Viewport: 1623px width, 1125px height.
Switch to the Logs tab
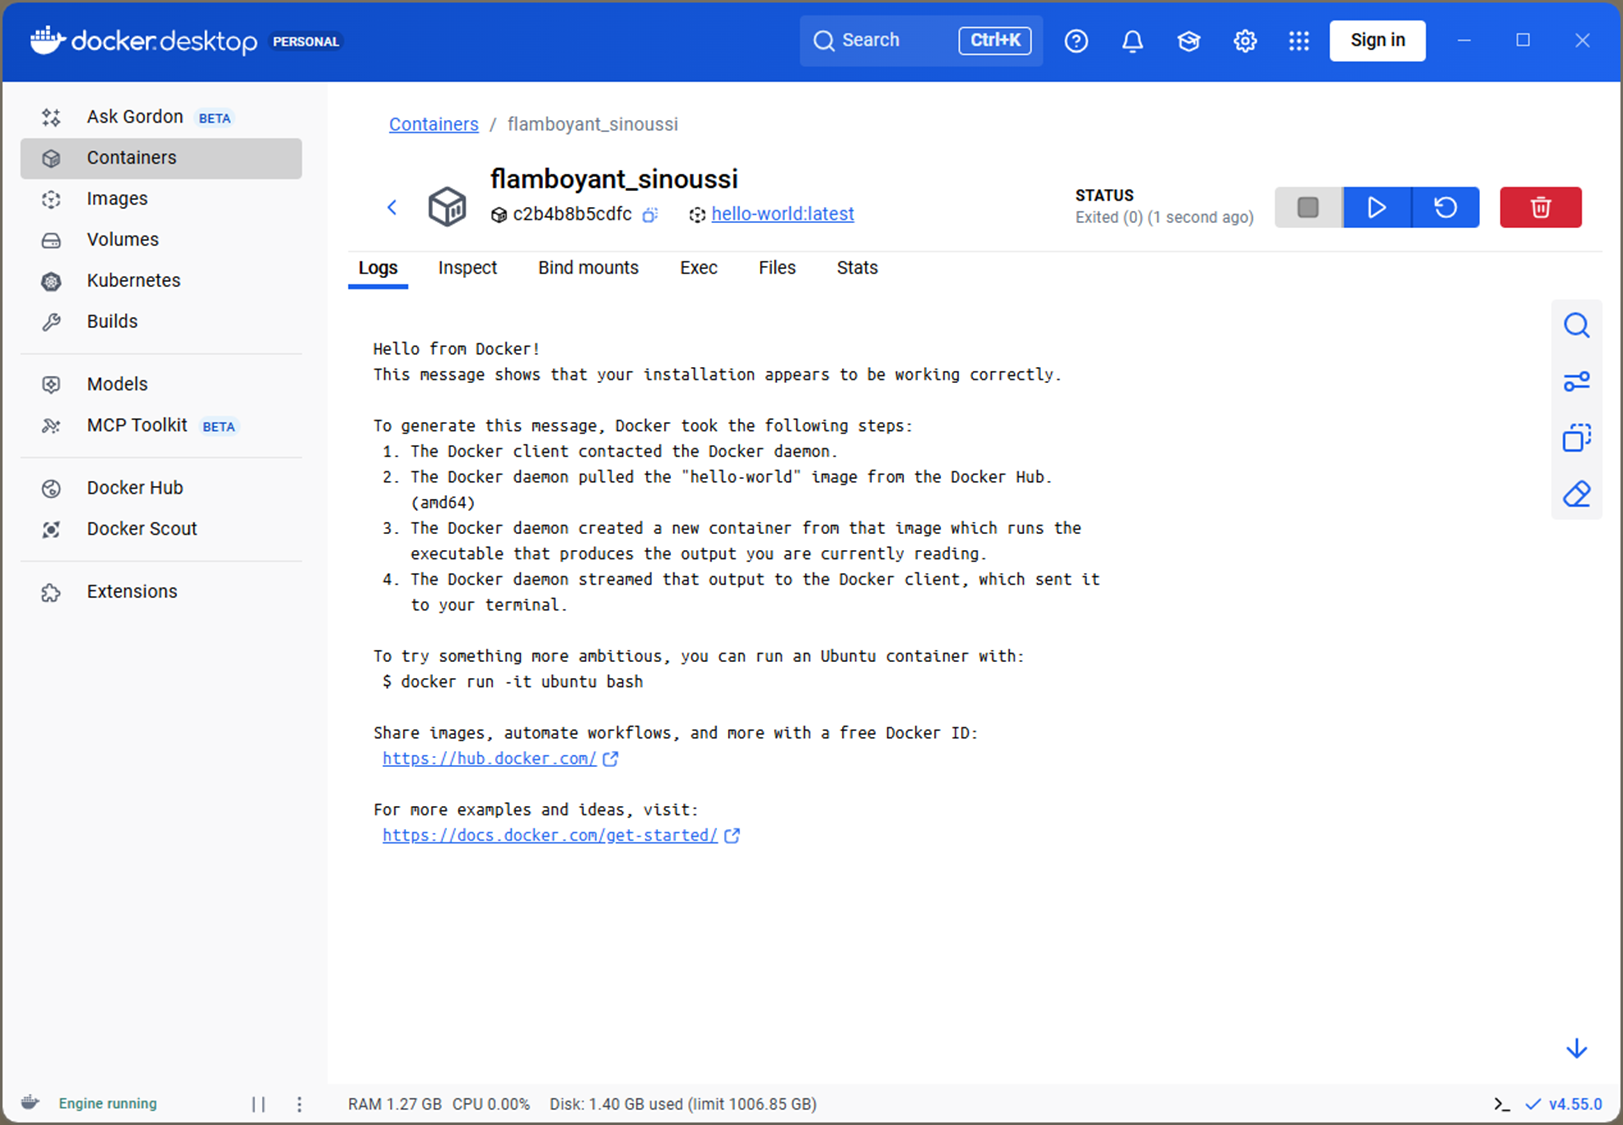[x=378, y=268]
